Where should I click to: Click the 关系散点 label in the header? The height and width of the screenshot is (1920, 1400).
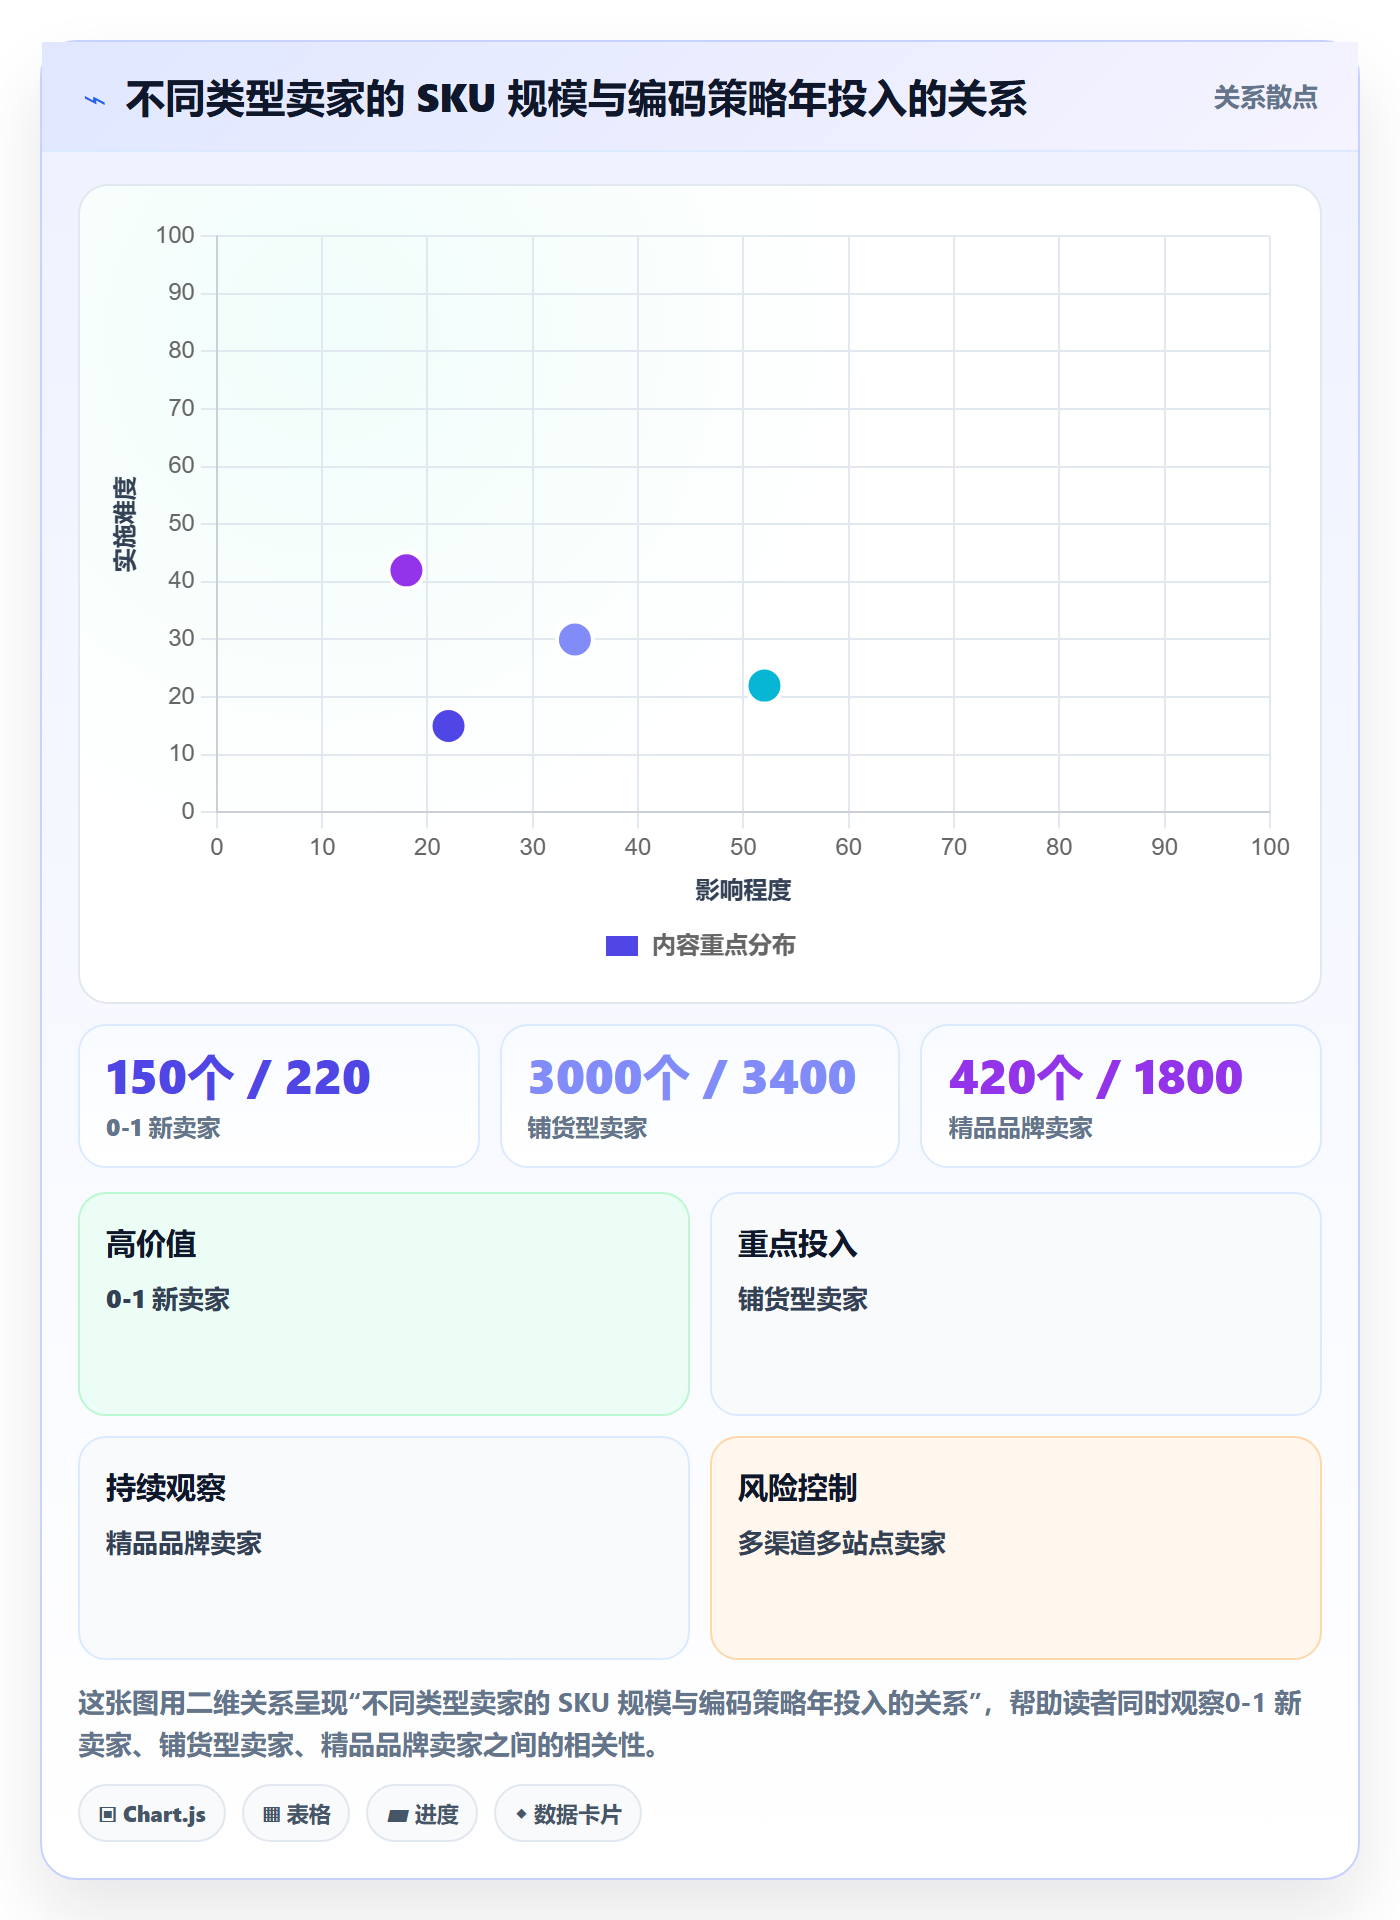tap(1265, 98)
